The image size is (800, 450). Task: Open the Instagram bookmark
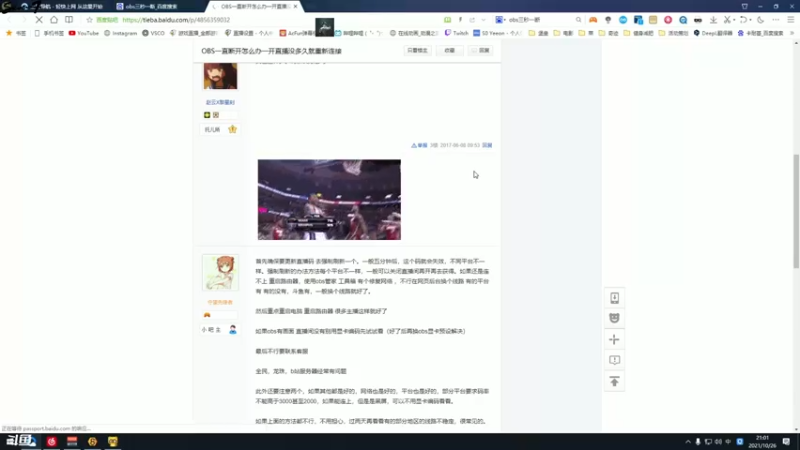point(120,33)
